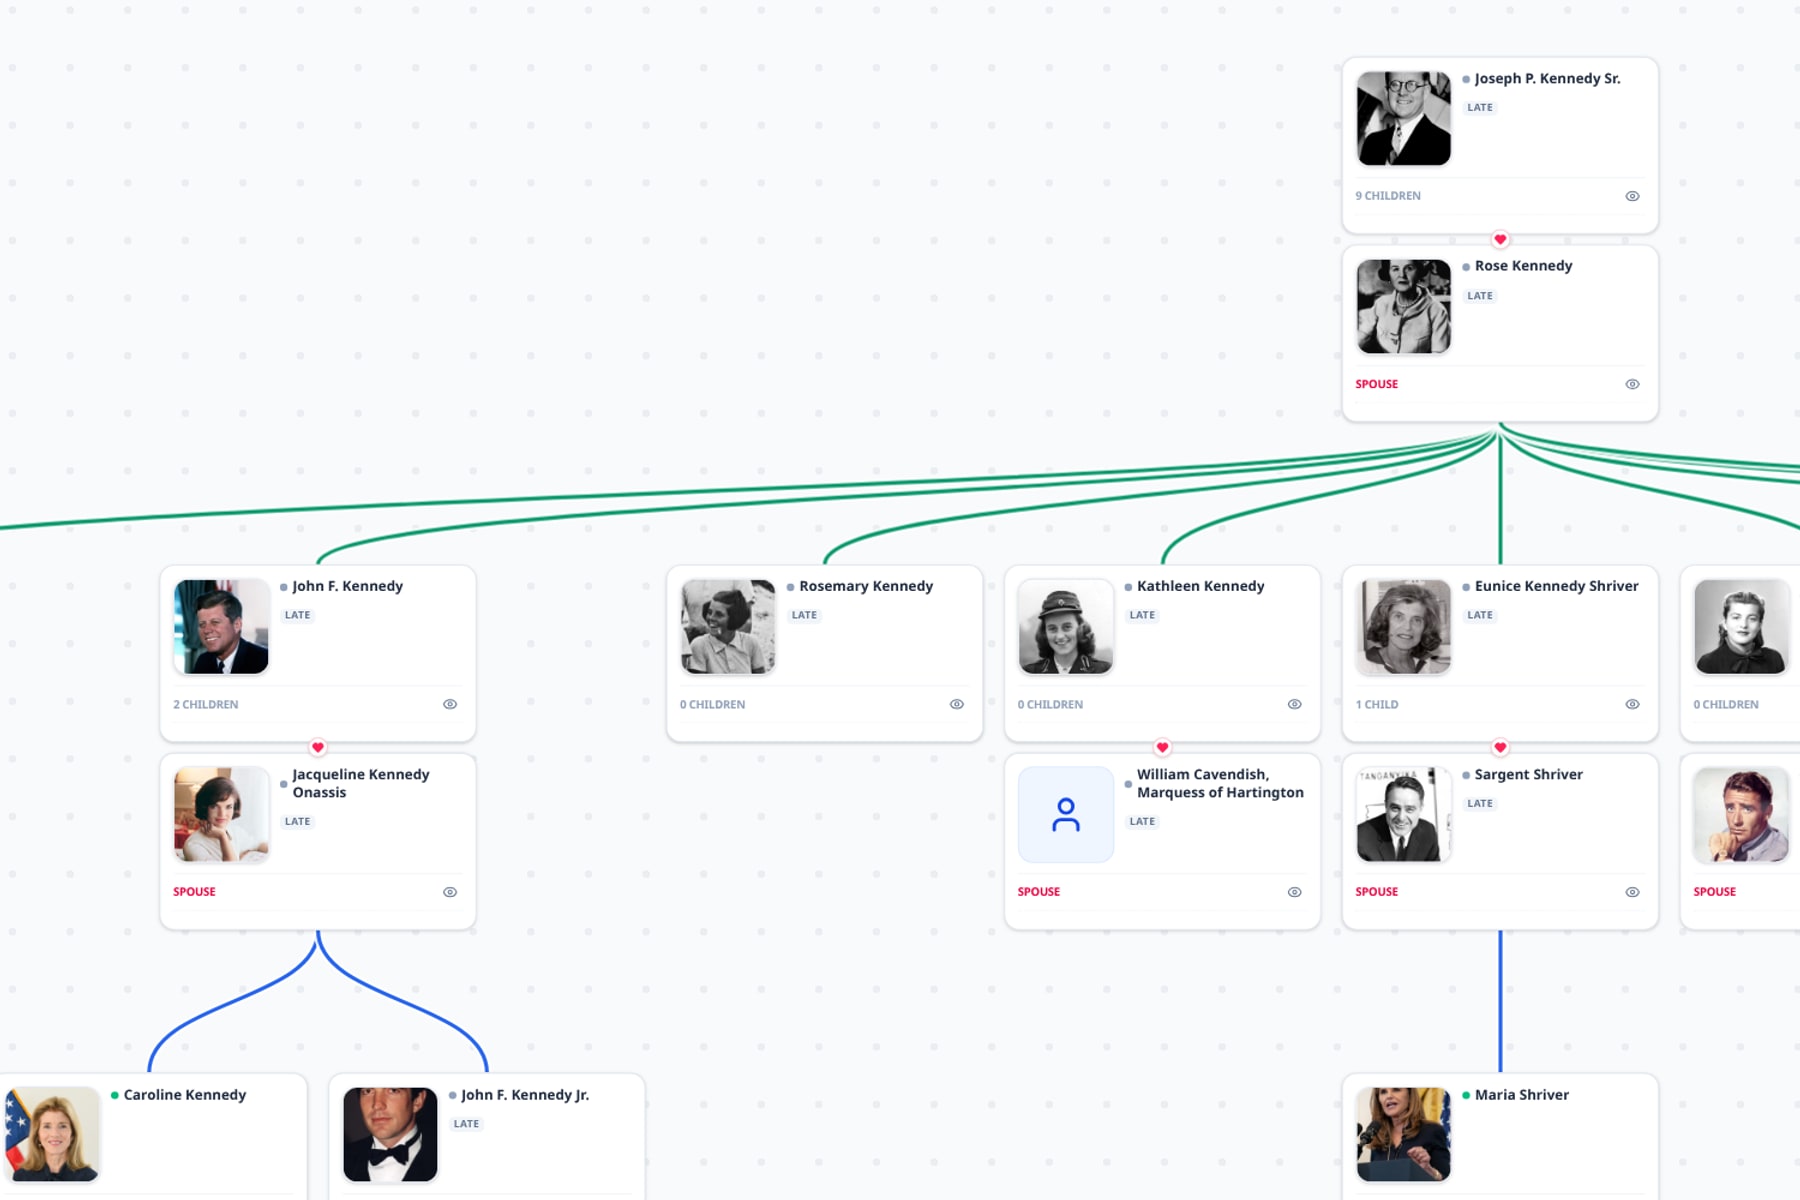Click the eye icon on William Cavendish card

click(x=1295, y=892)
